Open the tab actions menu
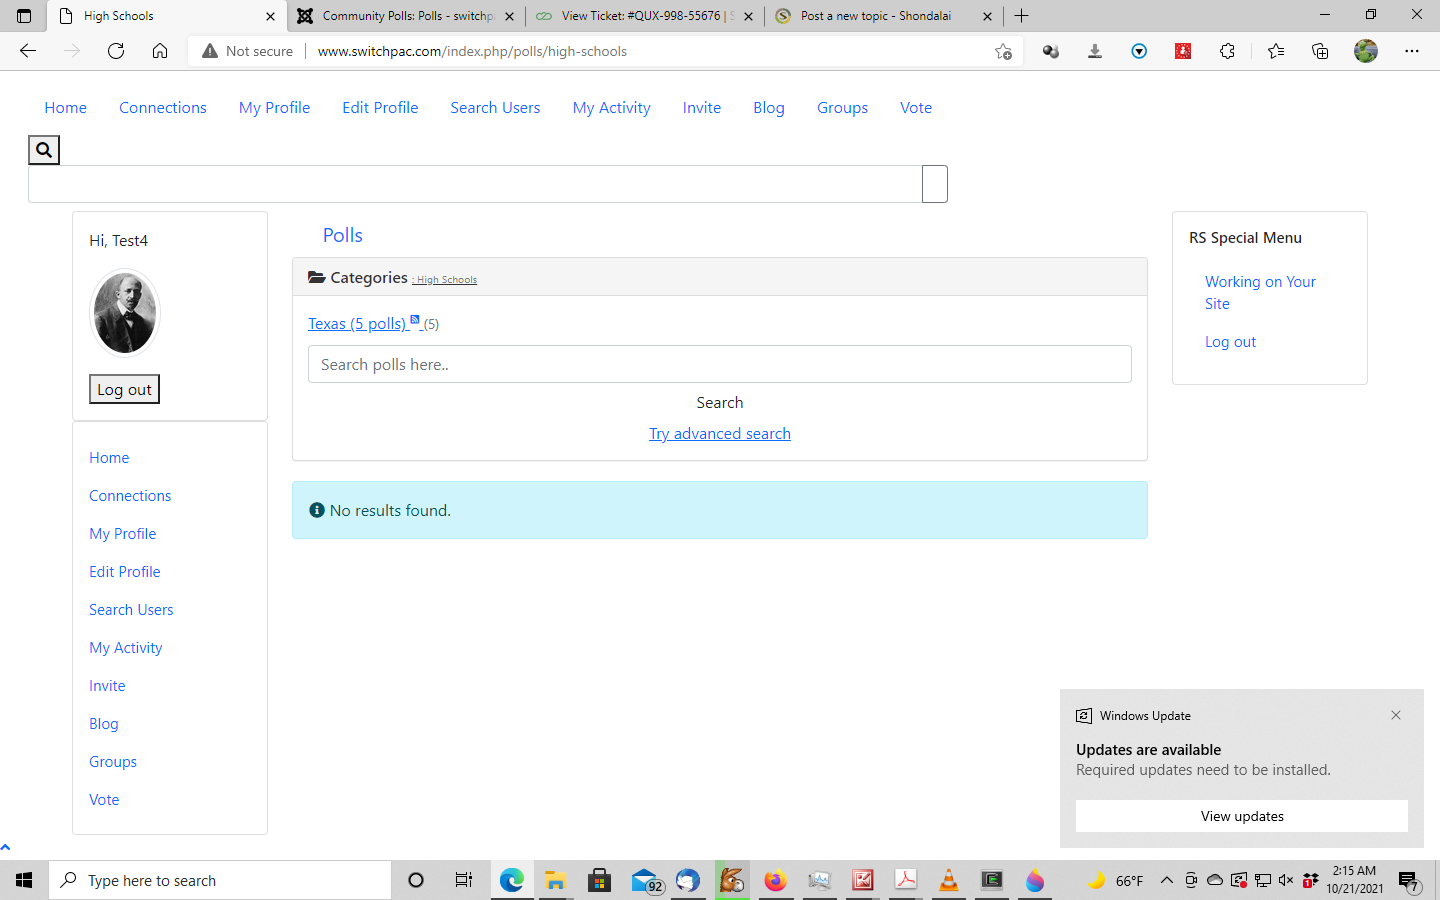This screenshot has width=1440, height=900. coord(24,16)
